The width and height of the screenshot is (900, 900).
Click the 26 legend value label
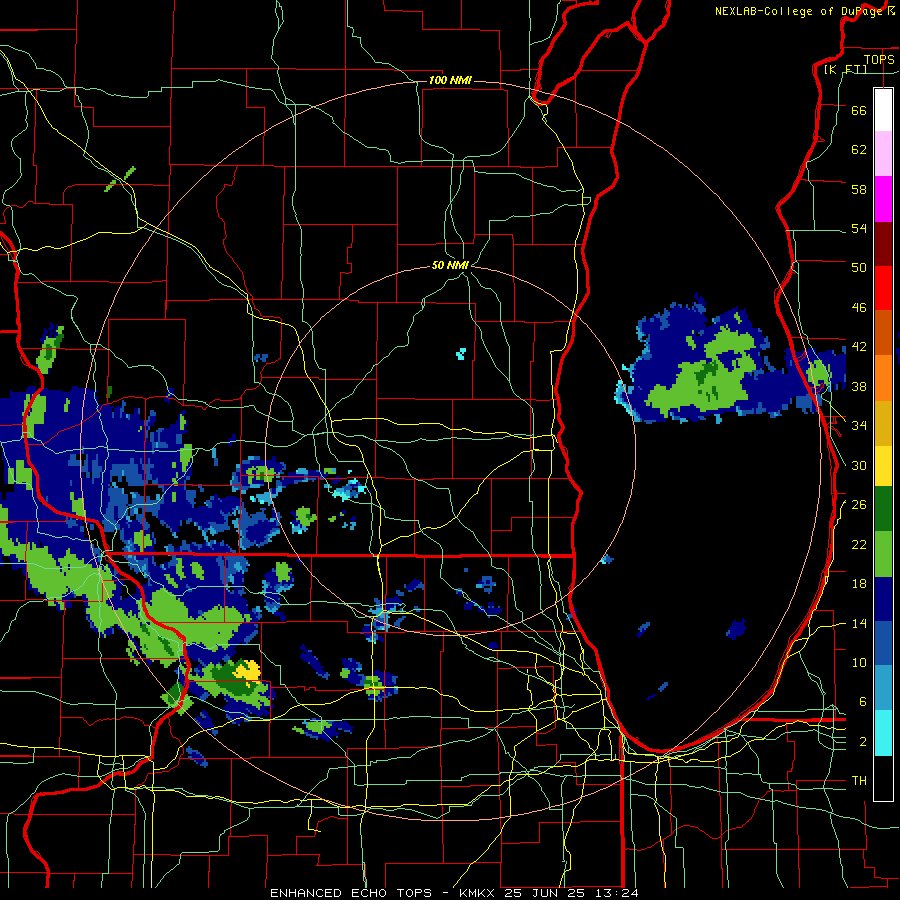point(859,505)
